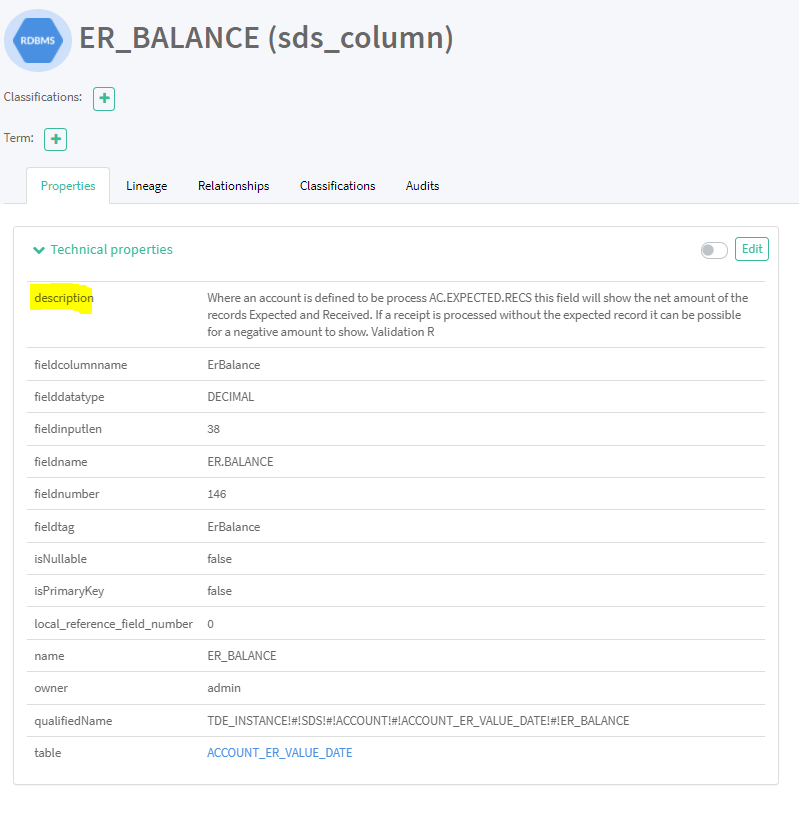The width and height of the screenshot is (799, 826).
Task: Click the owner value admin
Action: click(x=224, y=688)
